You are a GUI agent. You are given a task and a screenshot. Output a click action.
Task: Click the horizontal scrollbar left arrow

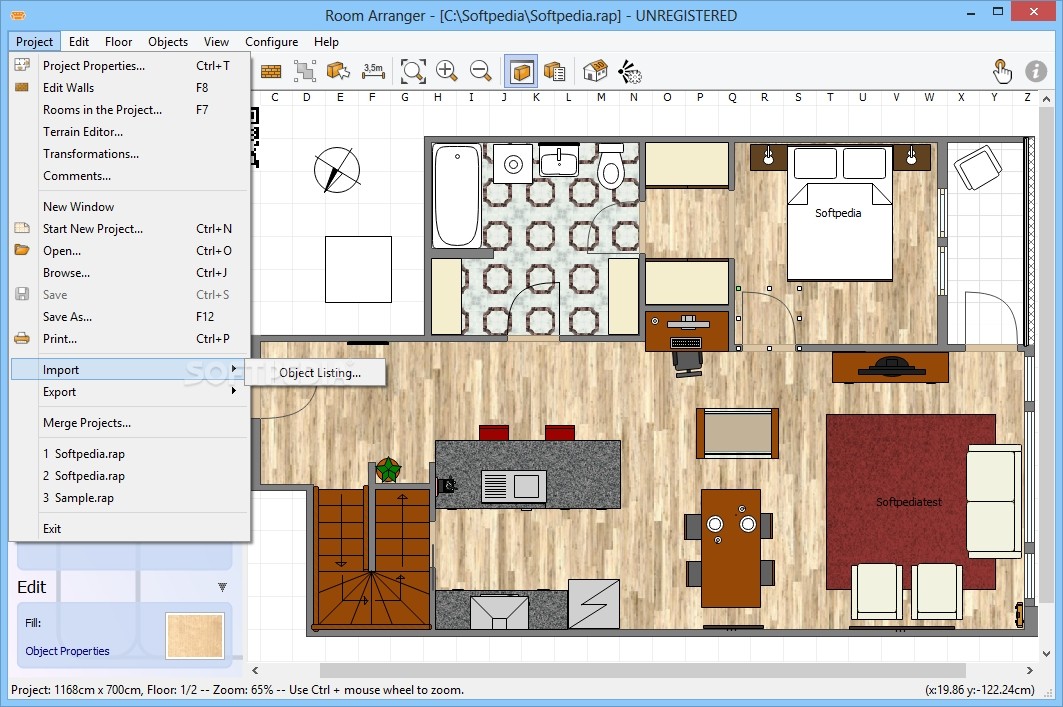[x=255, y=670]
